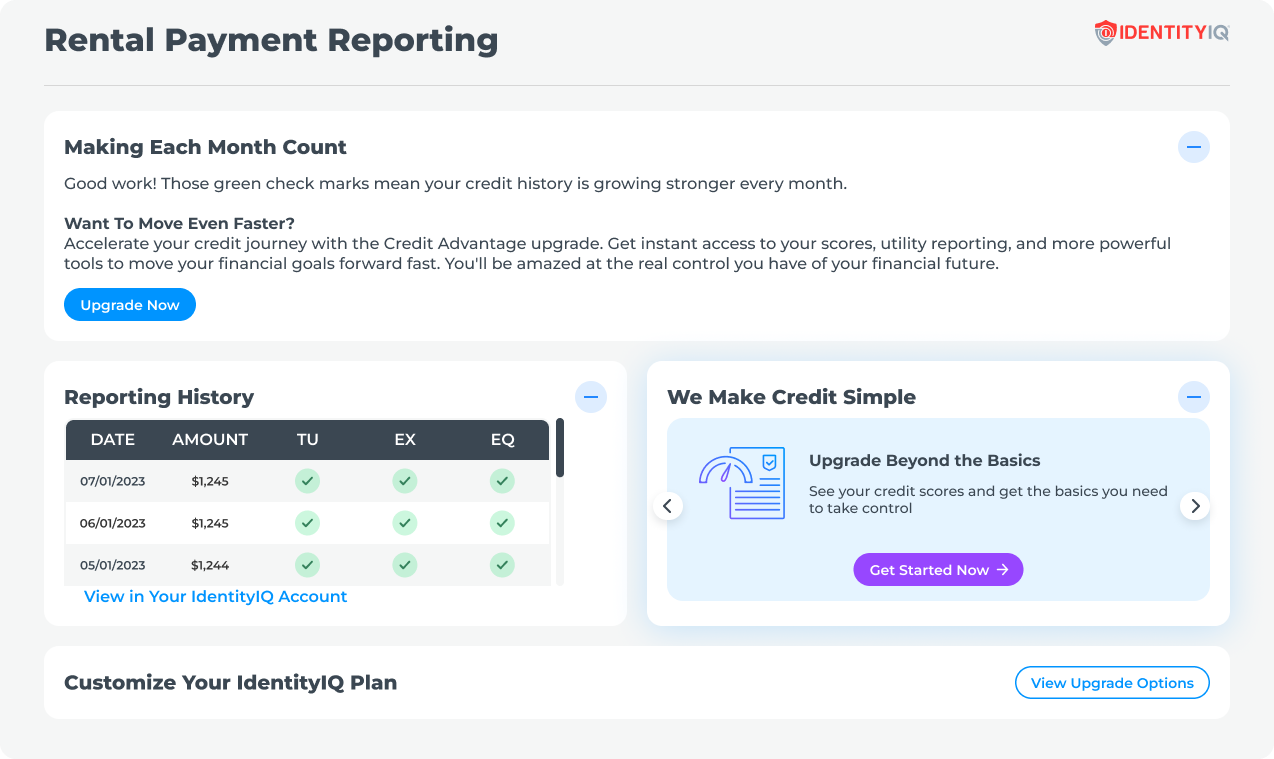Open View in Your IdentityIQ Account link

(215, 596)
